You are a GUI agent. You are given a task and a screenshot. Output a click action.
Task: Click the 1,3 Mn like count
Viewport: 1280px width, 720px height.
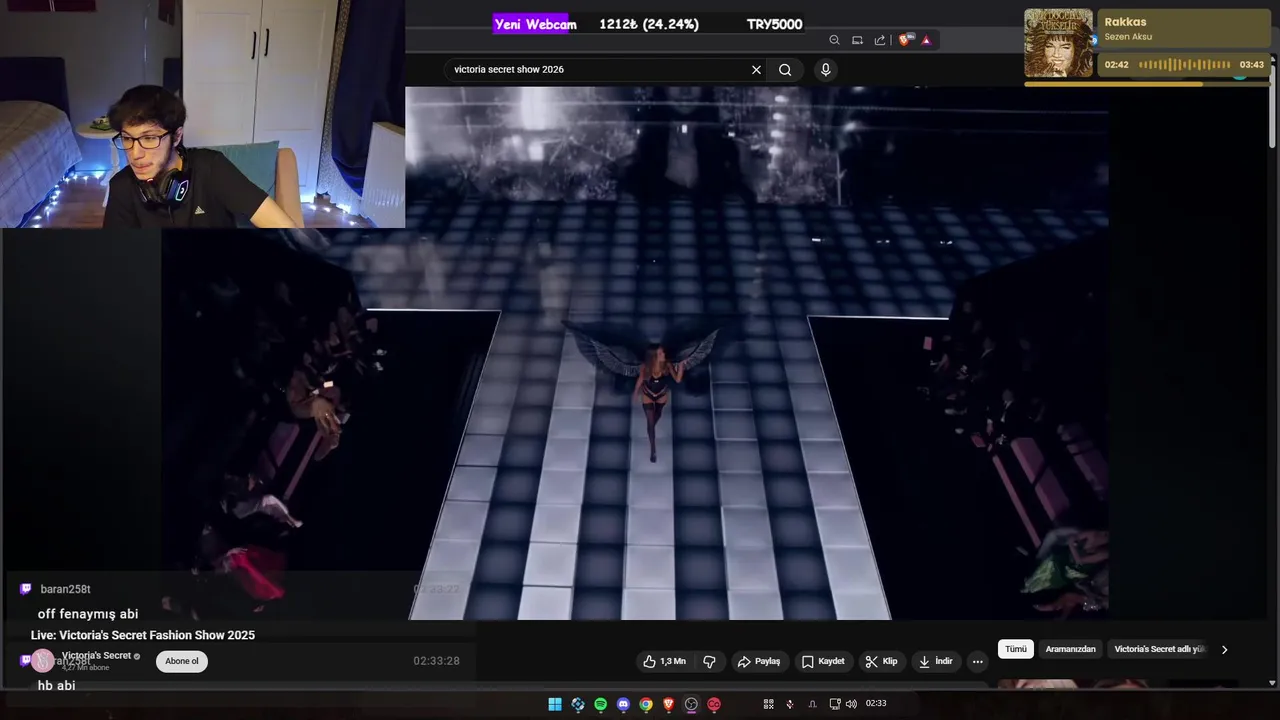click(x=673, y=661)
